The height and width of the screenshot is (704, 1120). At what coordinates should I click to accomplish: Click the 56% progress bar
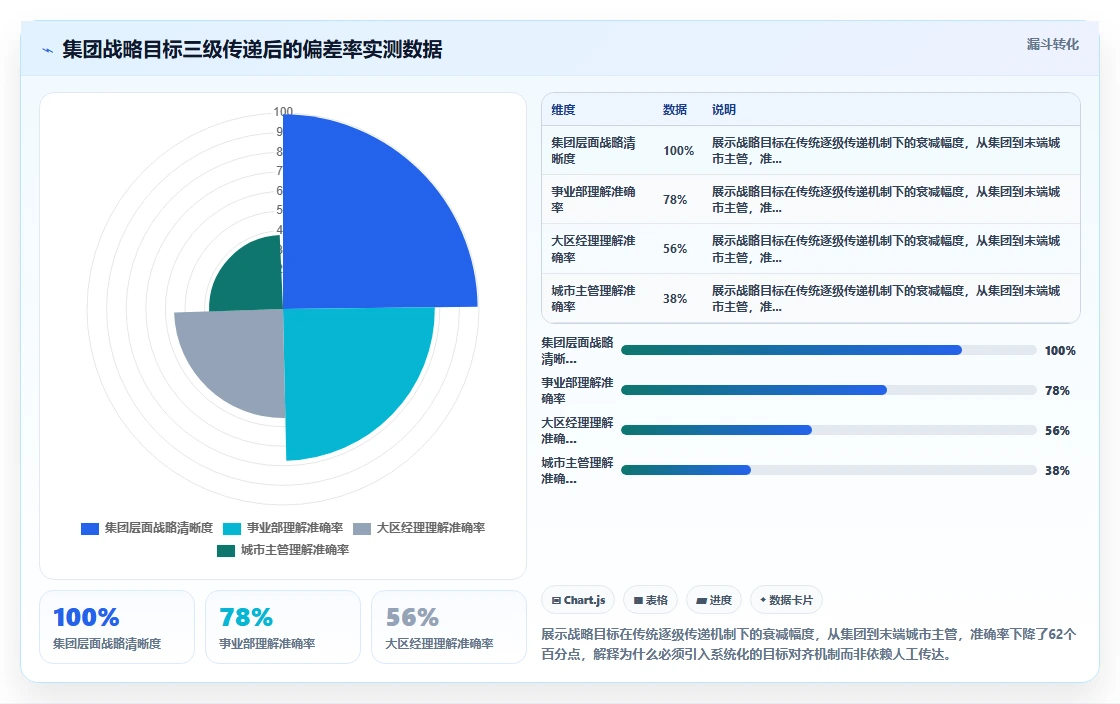[x=829, y=430]
